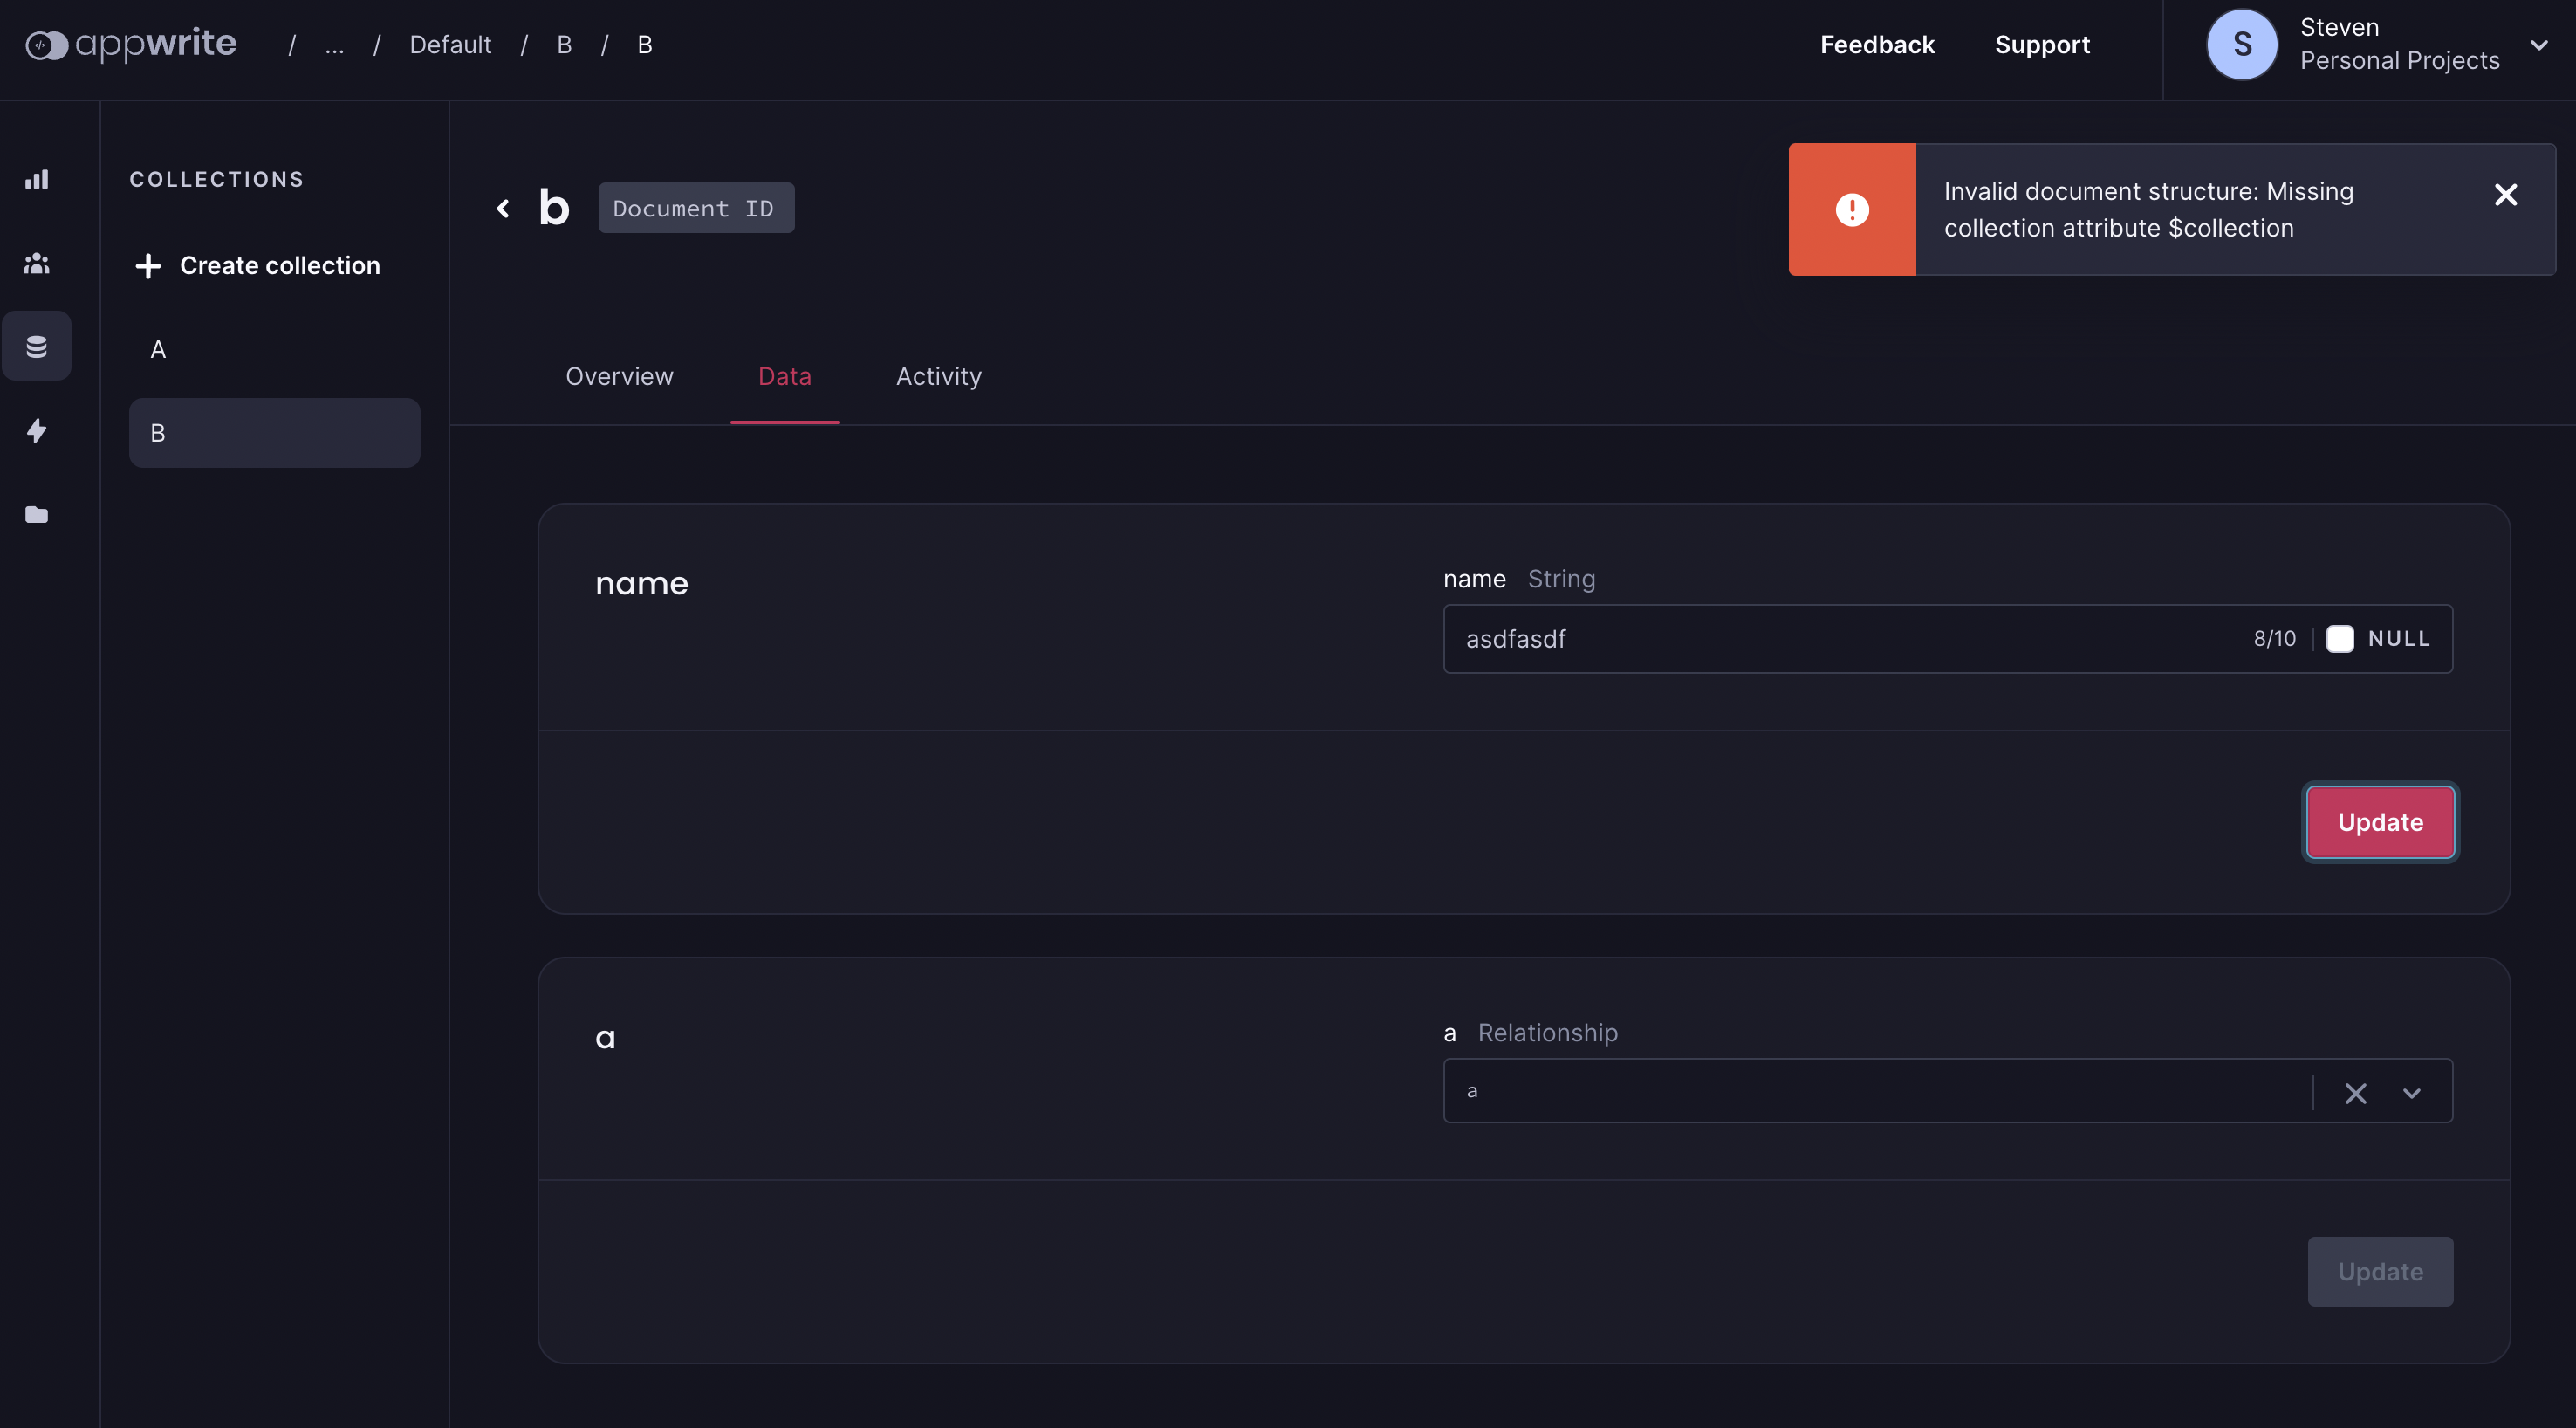Open the Functions lightning bolt icon
Image resolution: width=2576 pixels, height=1428 pixels.
pyautogui.click(x=37, y=430)
